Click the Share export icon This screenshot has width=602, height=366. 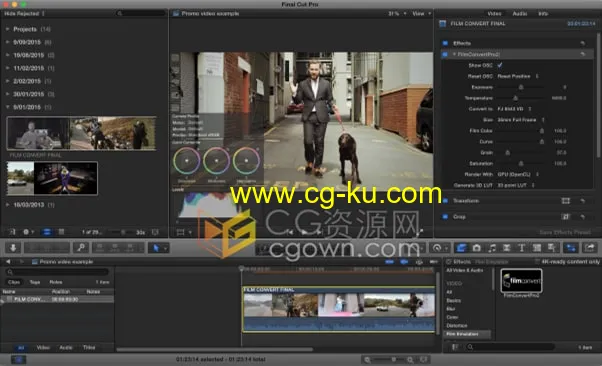point(590,248)
